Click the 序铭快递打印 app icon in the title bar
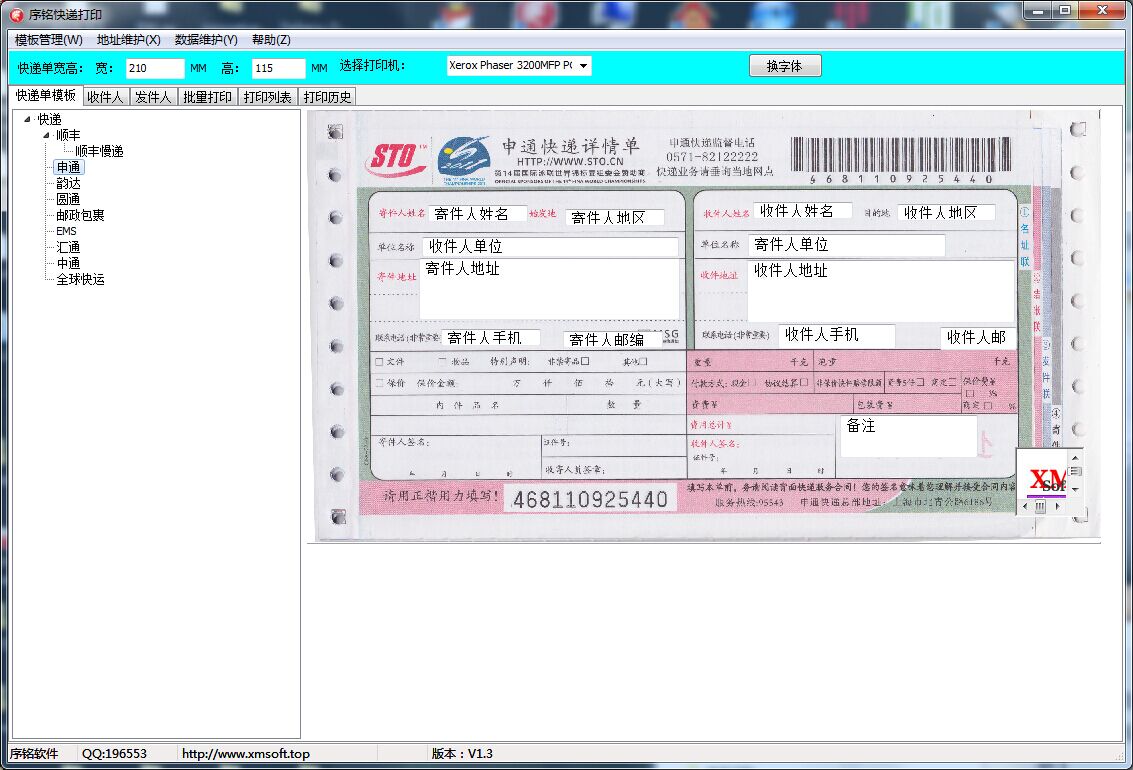 [x=17, y=14]
